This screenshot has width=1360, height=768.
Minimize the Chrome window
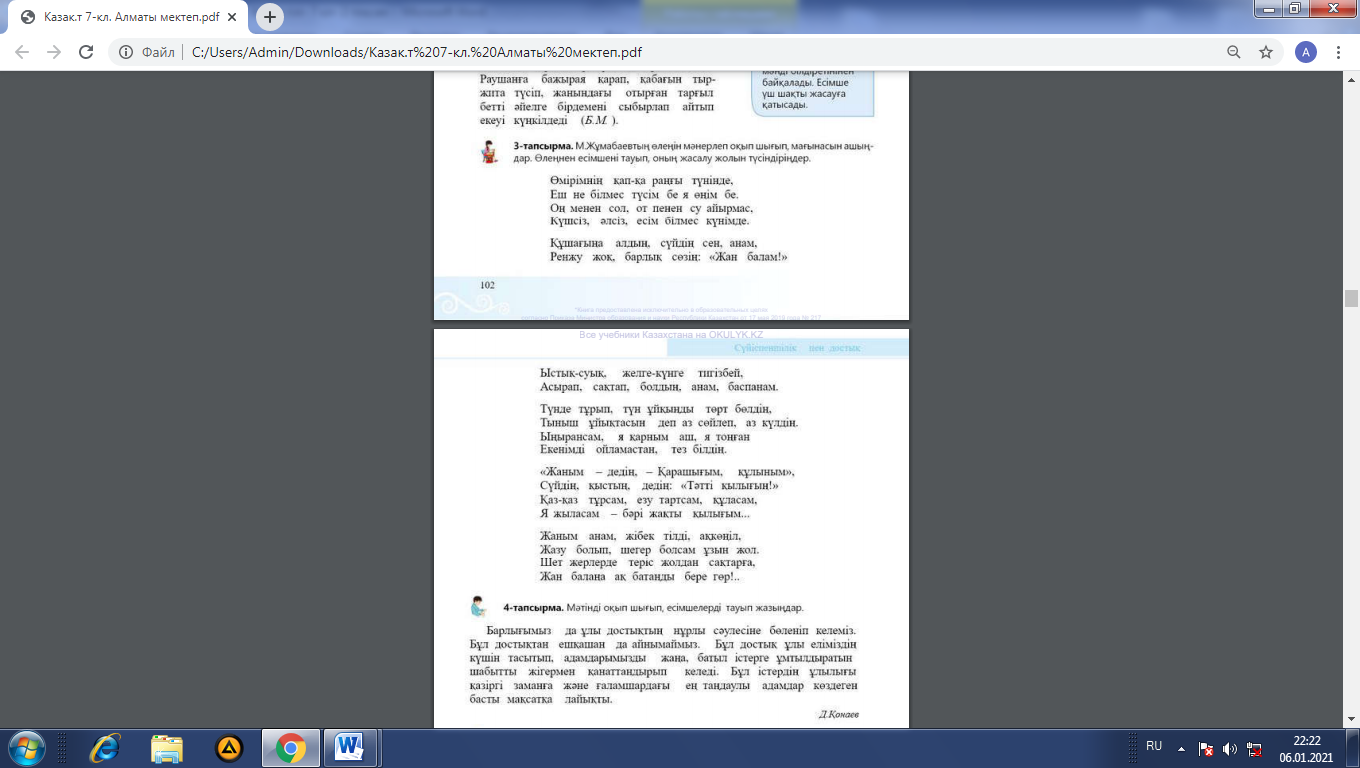point(1269,8)
